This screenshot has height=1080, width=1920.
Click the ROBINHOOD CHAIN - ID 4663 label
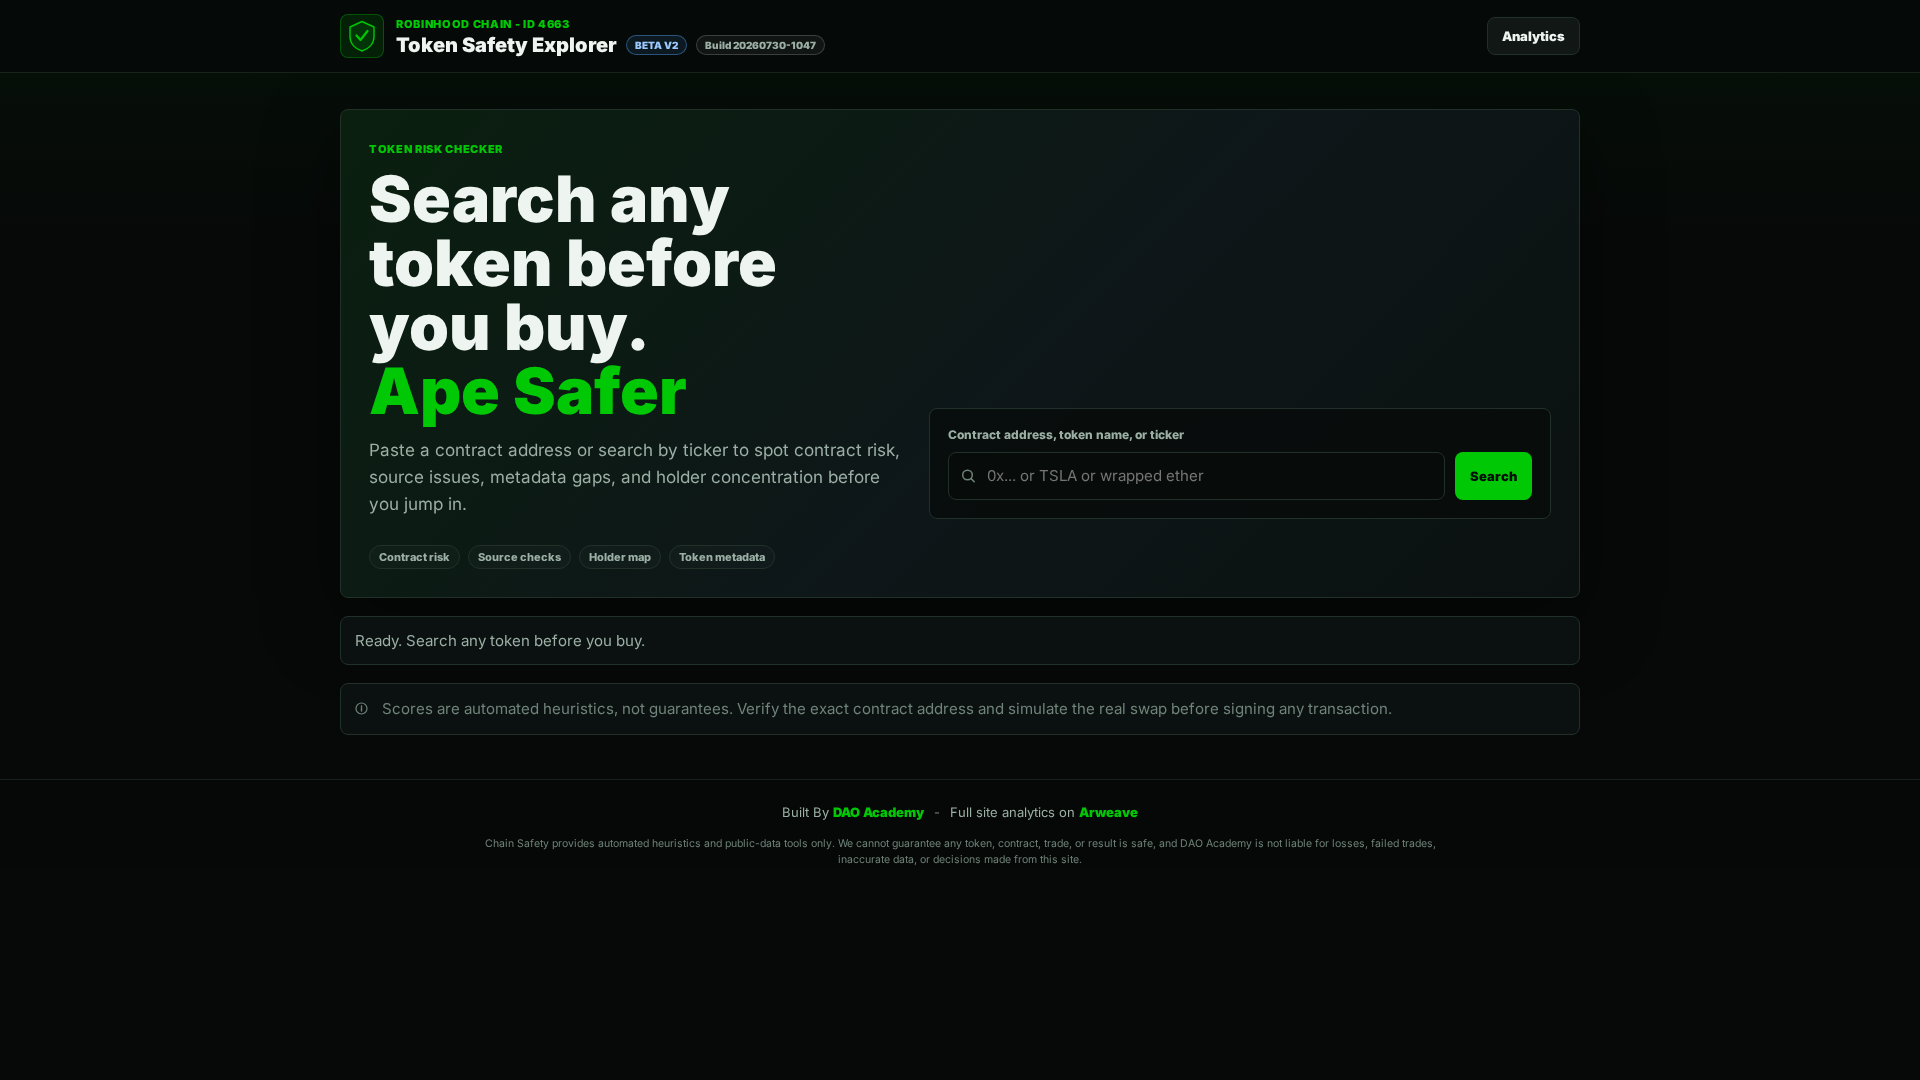[483, 24]
